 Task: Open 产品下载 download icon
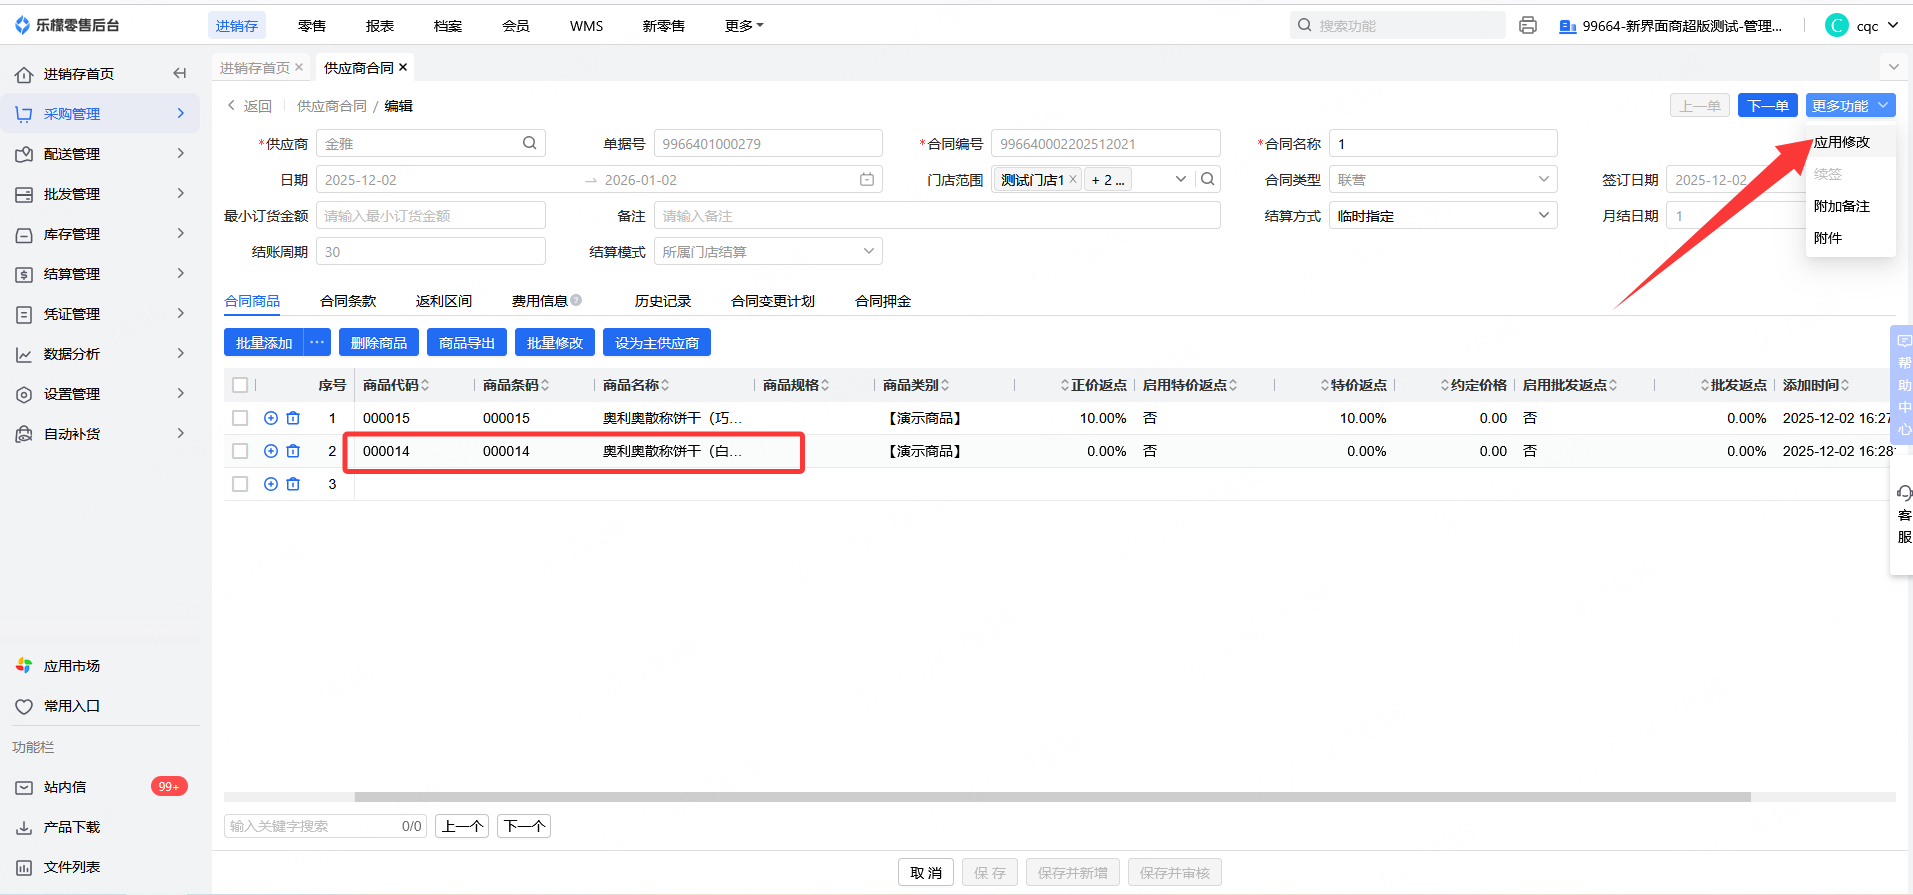click(24, 827)
